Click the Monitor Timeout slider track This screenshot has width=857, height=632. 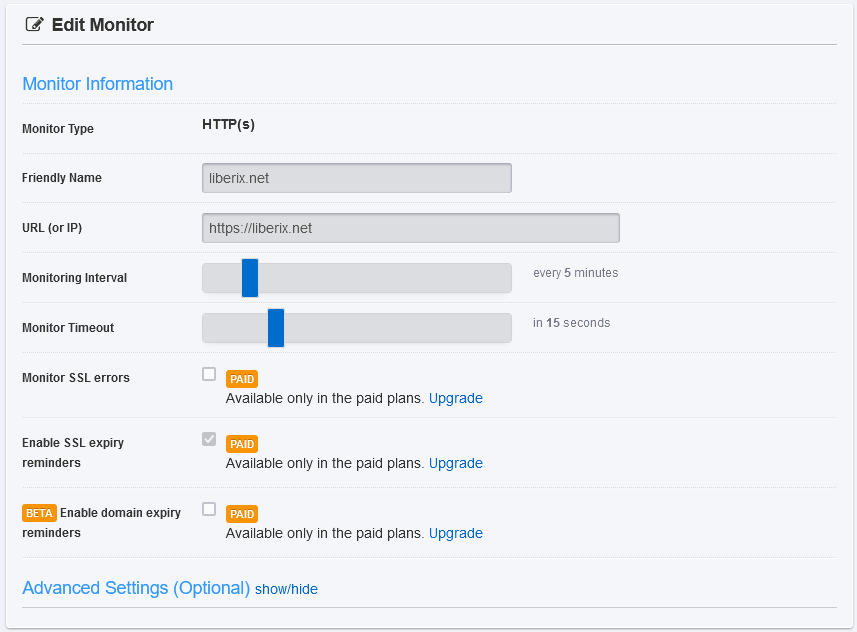(x=357, y=328)
